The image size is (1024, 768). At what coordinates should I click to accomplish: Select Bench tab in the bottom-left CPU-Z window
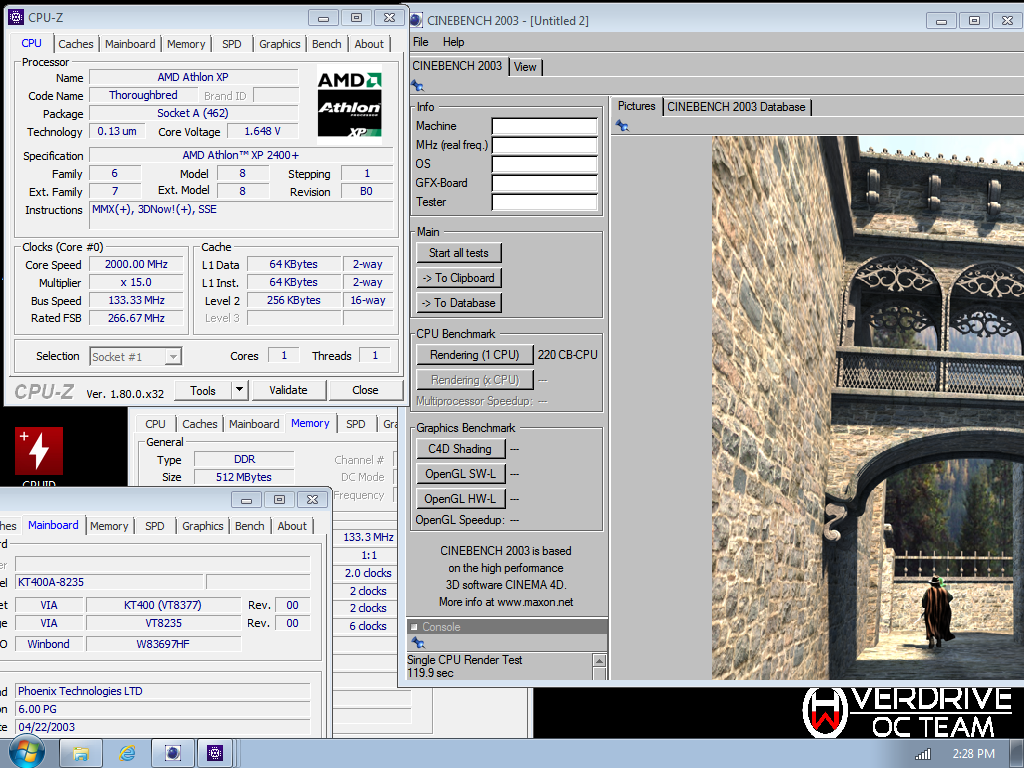(x=249, y=526)
